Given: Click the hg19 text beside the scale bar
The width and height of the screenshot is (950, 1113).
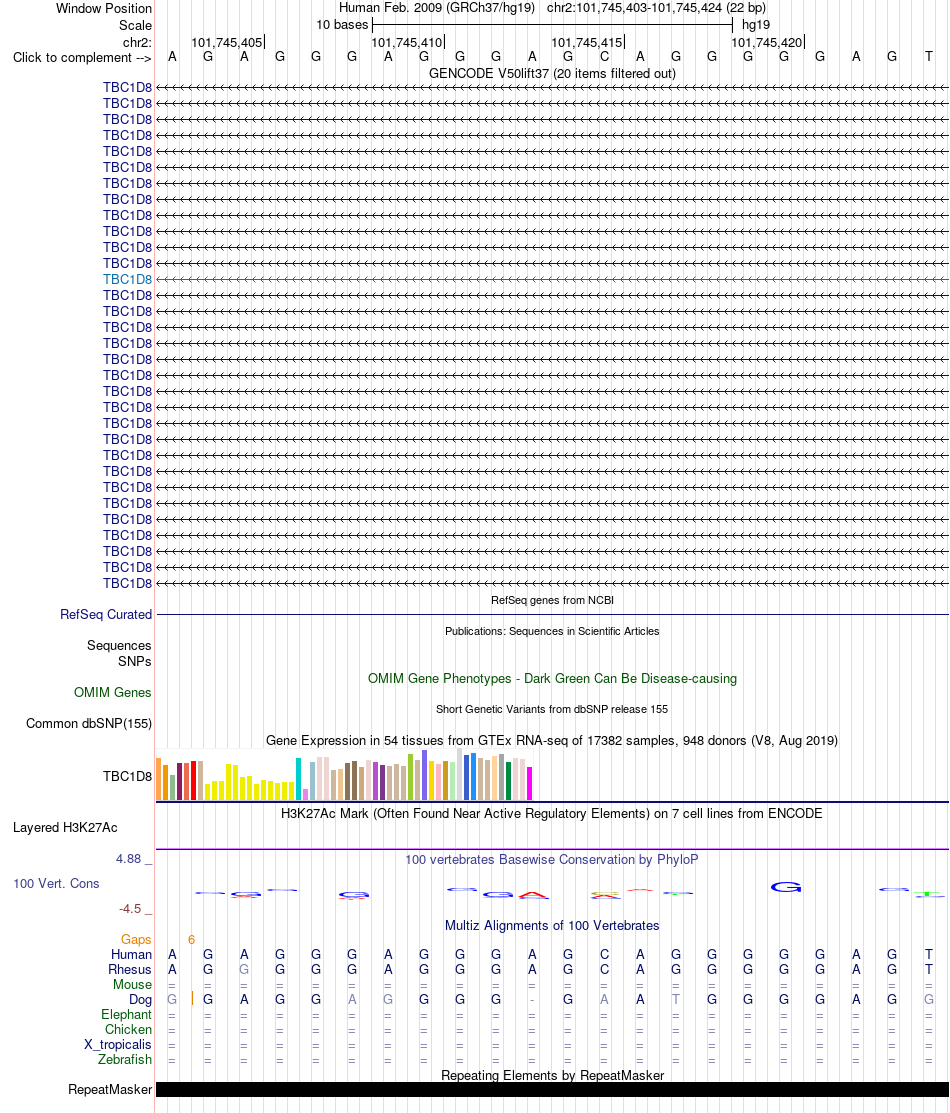Looking at the screenshot, I should point(756,25).
